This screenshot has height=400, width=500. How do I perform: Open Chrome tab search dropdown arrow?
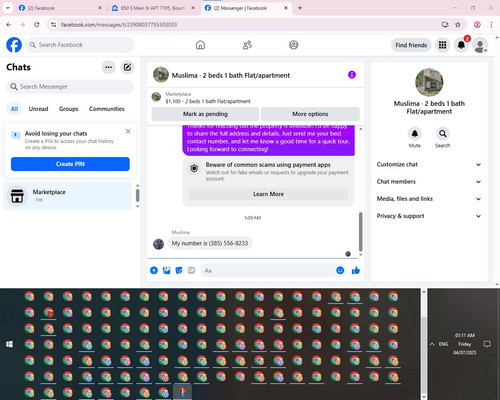pos(7,8)
